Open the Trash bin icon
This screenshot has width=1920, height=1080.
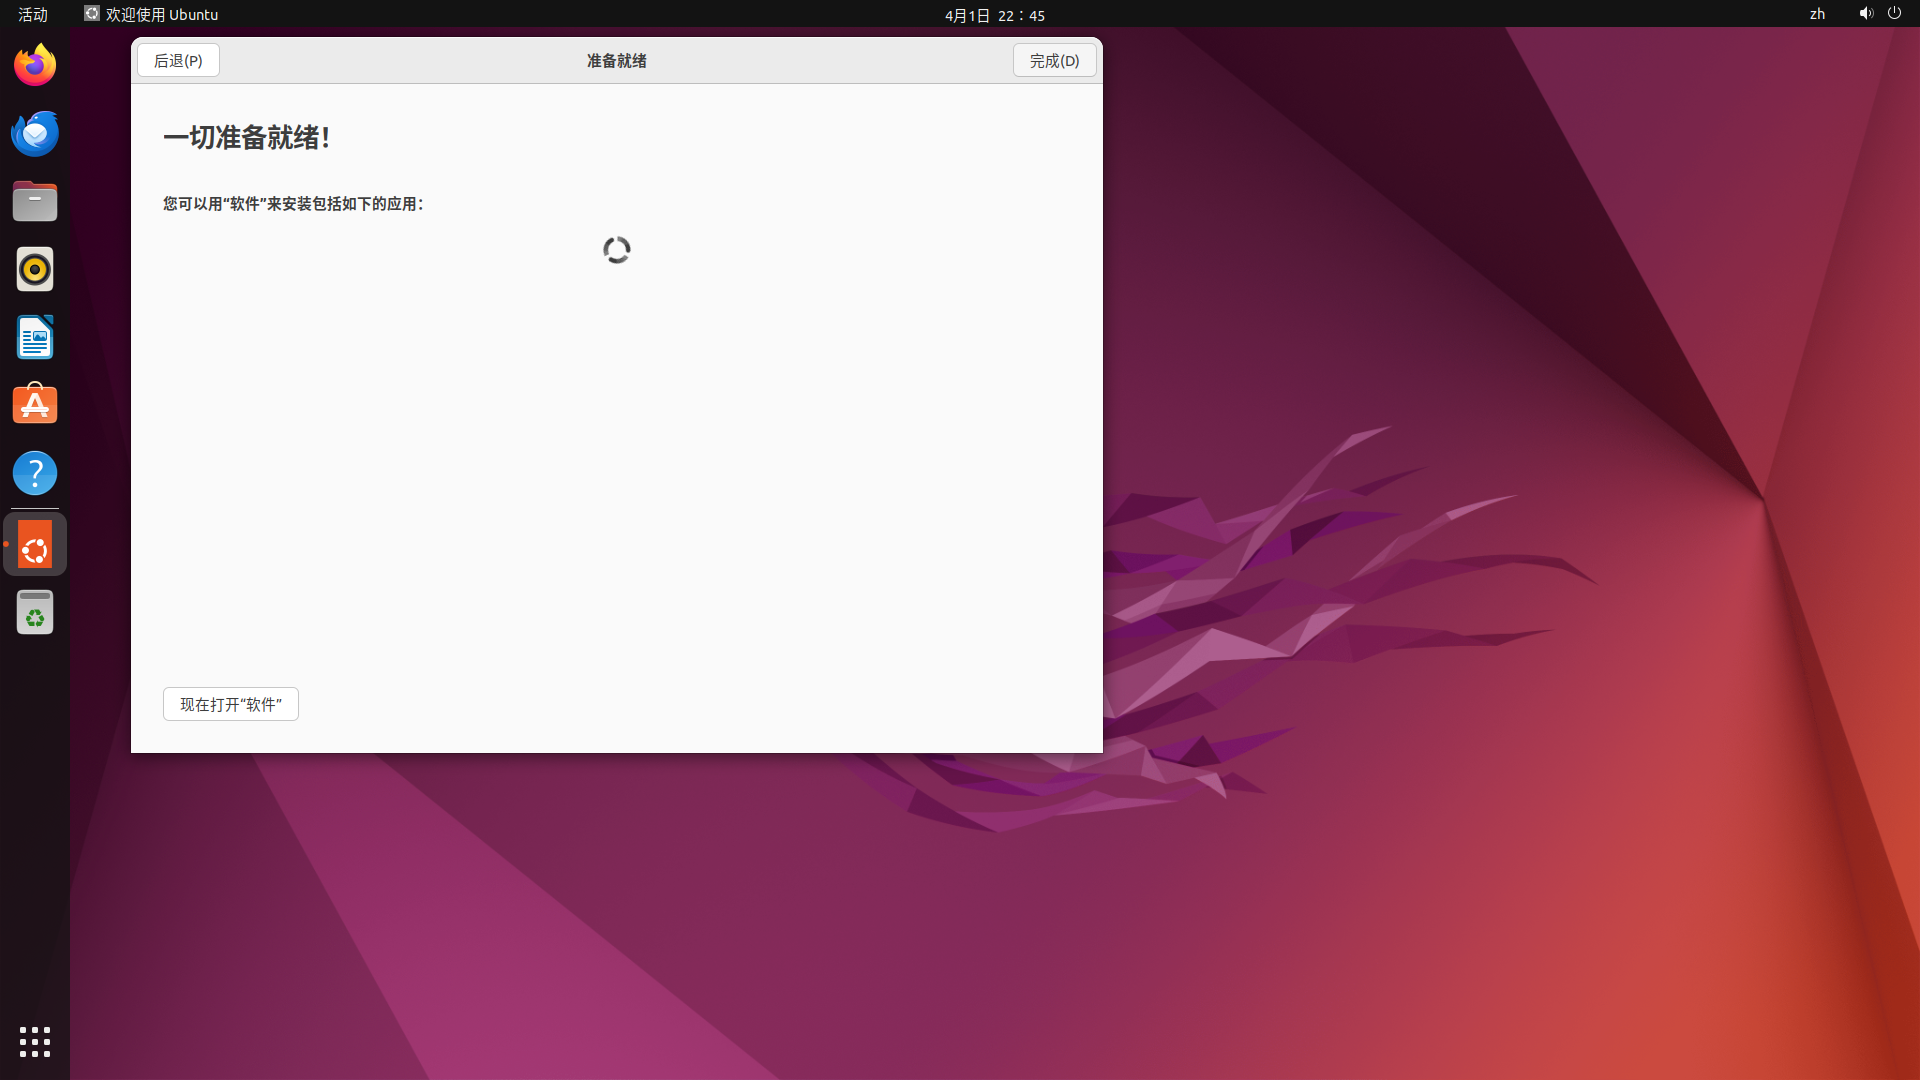(35, 613)
